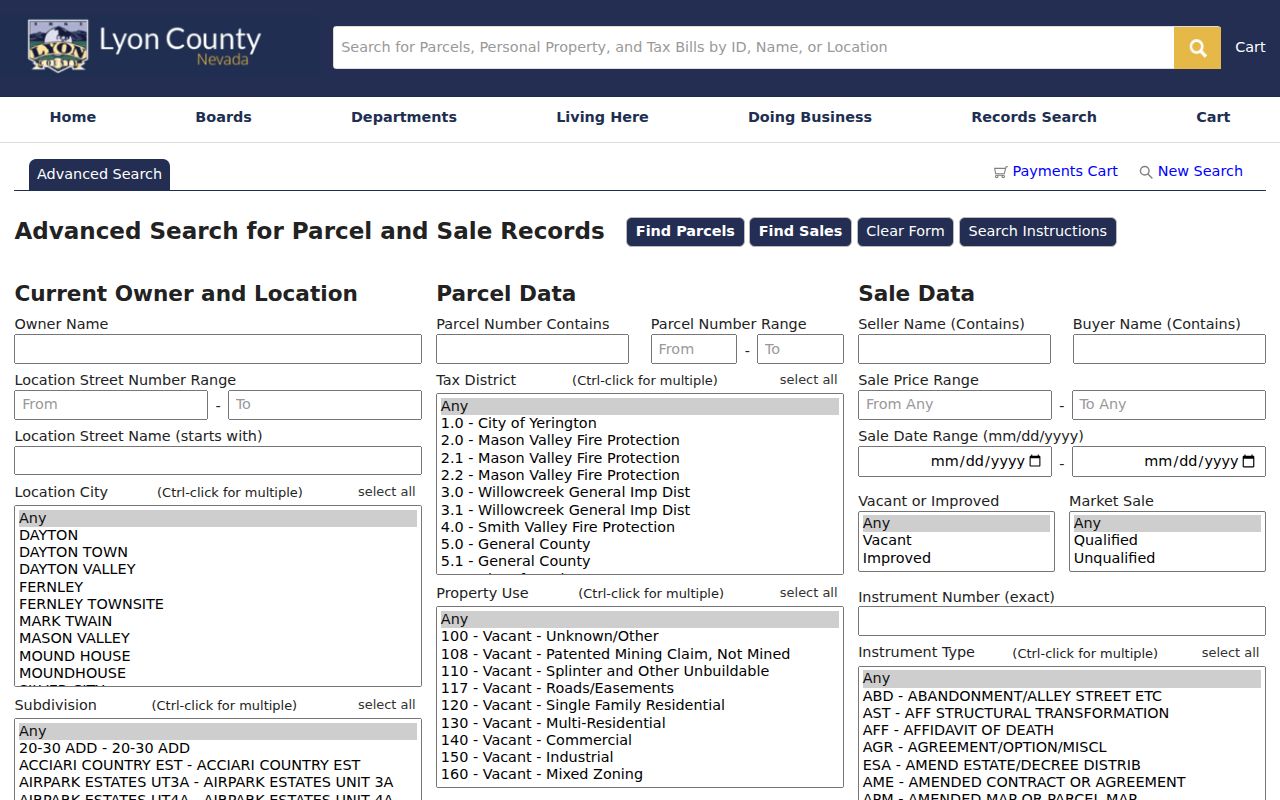Open the Departments menu
The height and width of the screenshot is (800, 1280).
coord(404,117)
